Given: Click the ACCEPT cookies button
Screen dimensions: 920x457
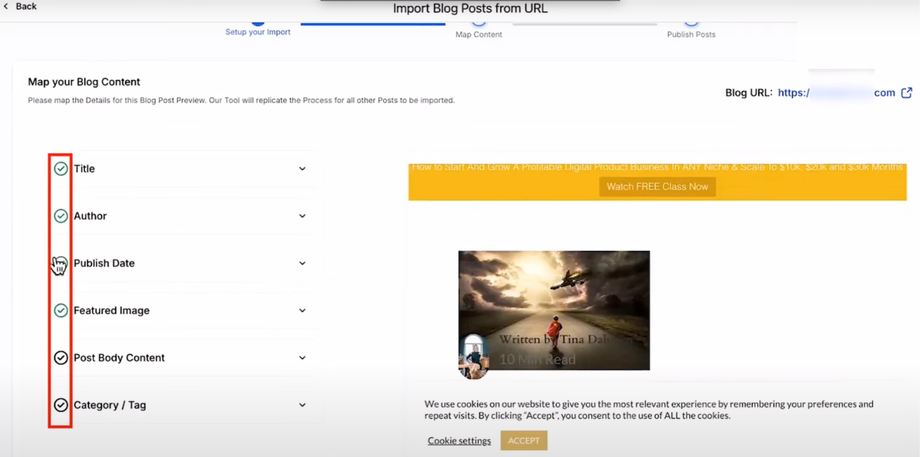Looking at the screenshot, I should point(523,441).
